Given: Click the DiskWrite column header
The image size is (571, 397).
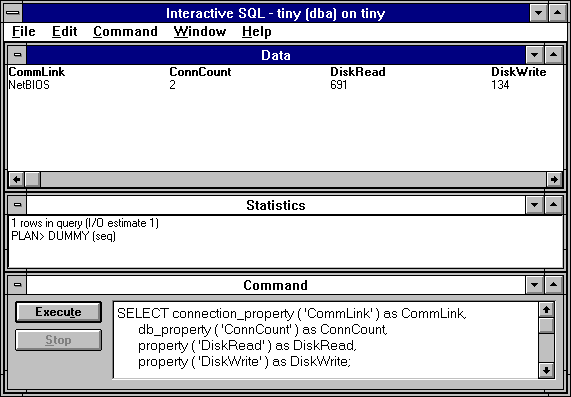Looking at the screenshot, I should point(519,72).
